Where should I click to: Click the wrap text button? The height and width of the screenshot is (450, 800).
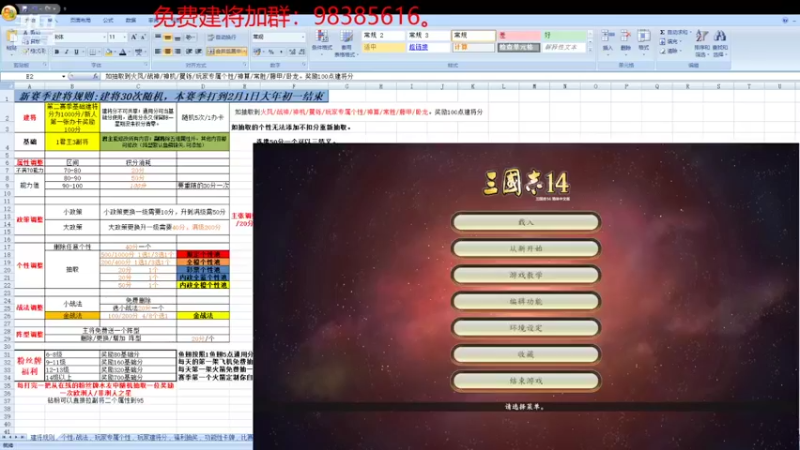222,37
